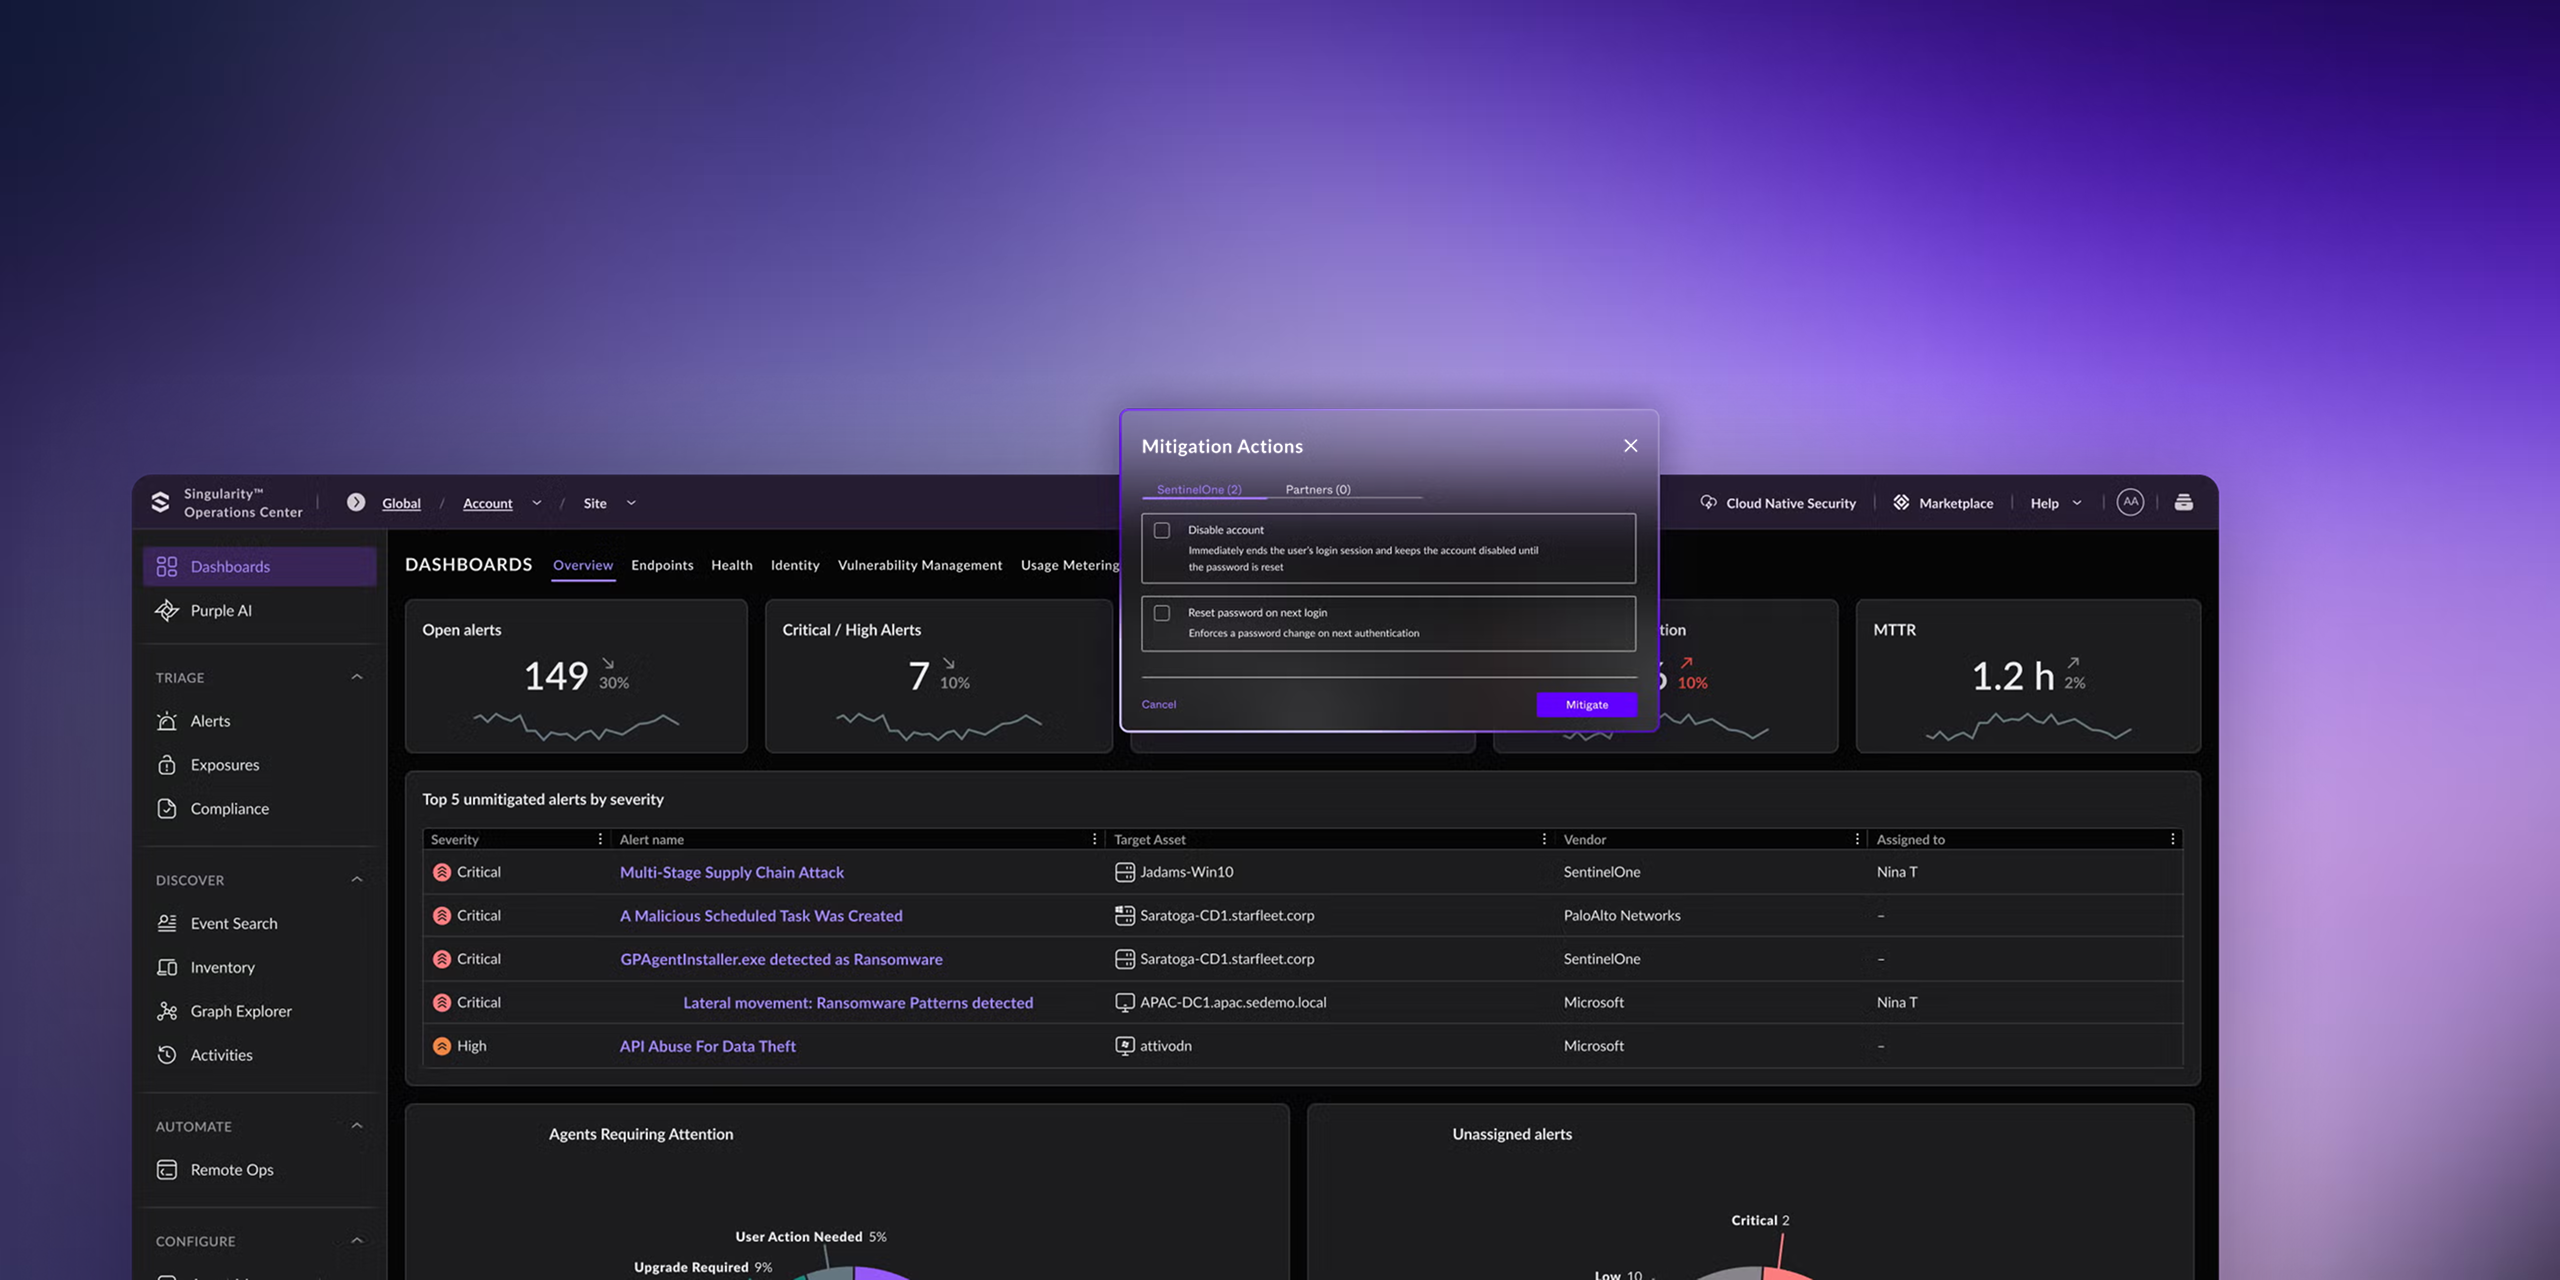The width and height of the screenshot is (2560, 1280).
Task: Check the Disable account checkbox
Action: point(1162,530)
